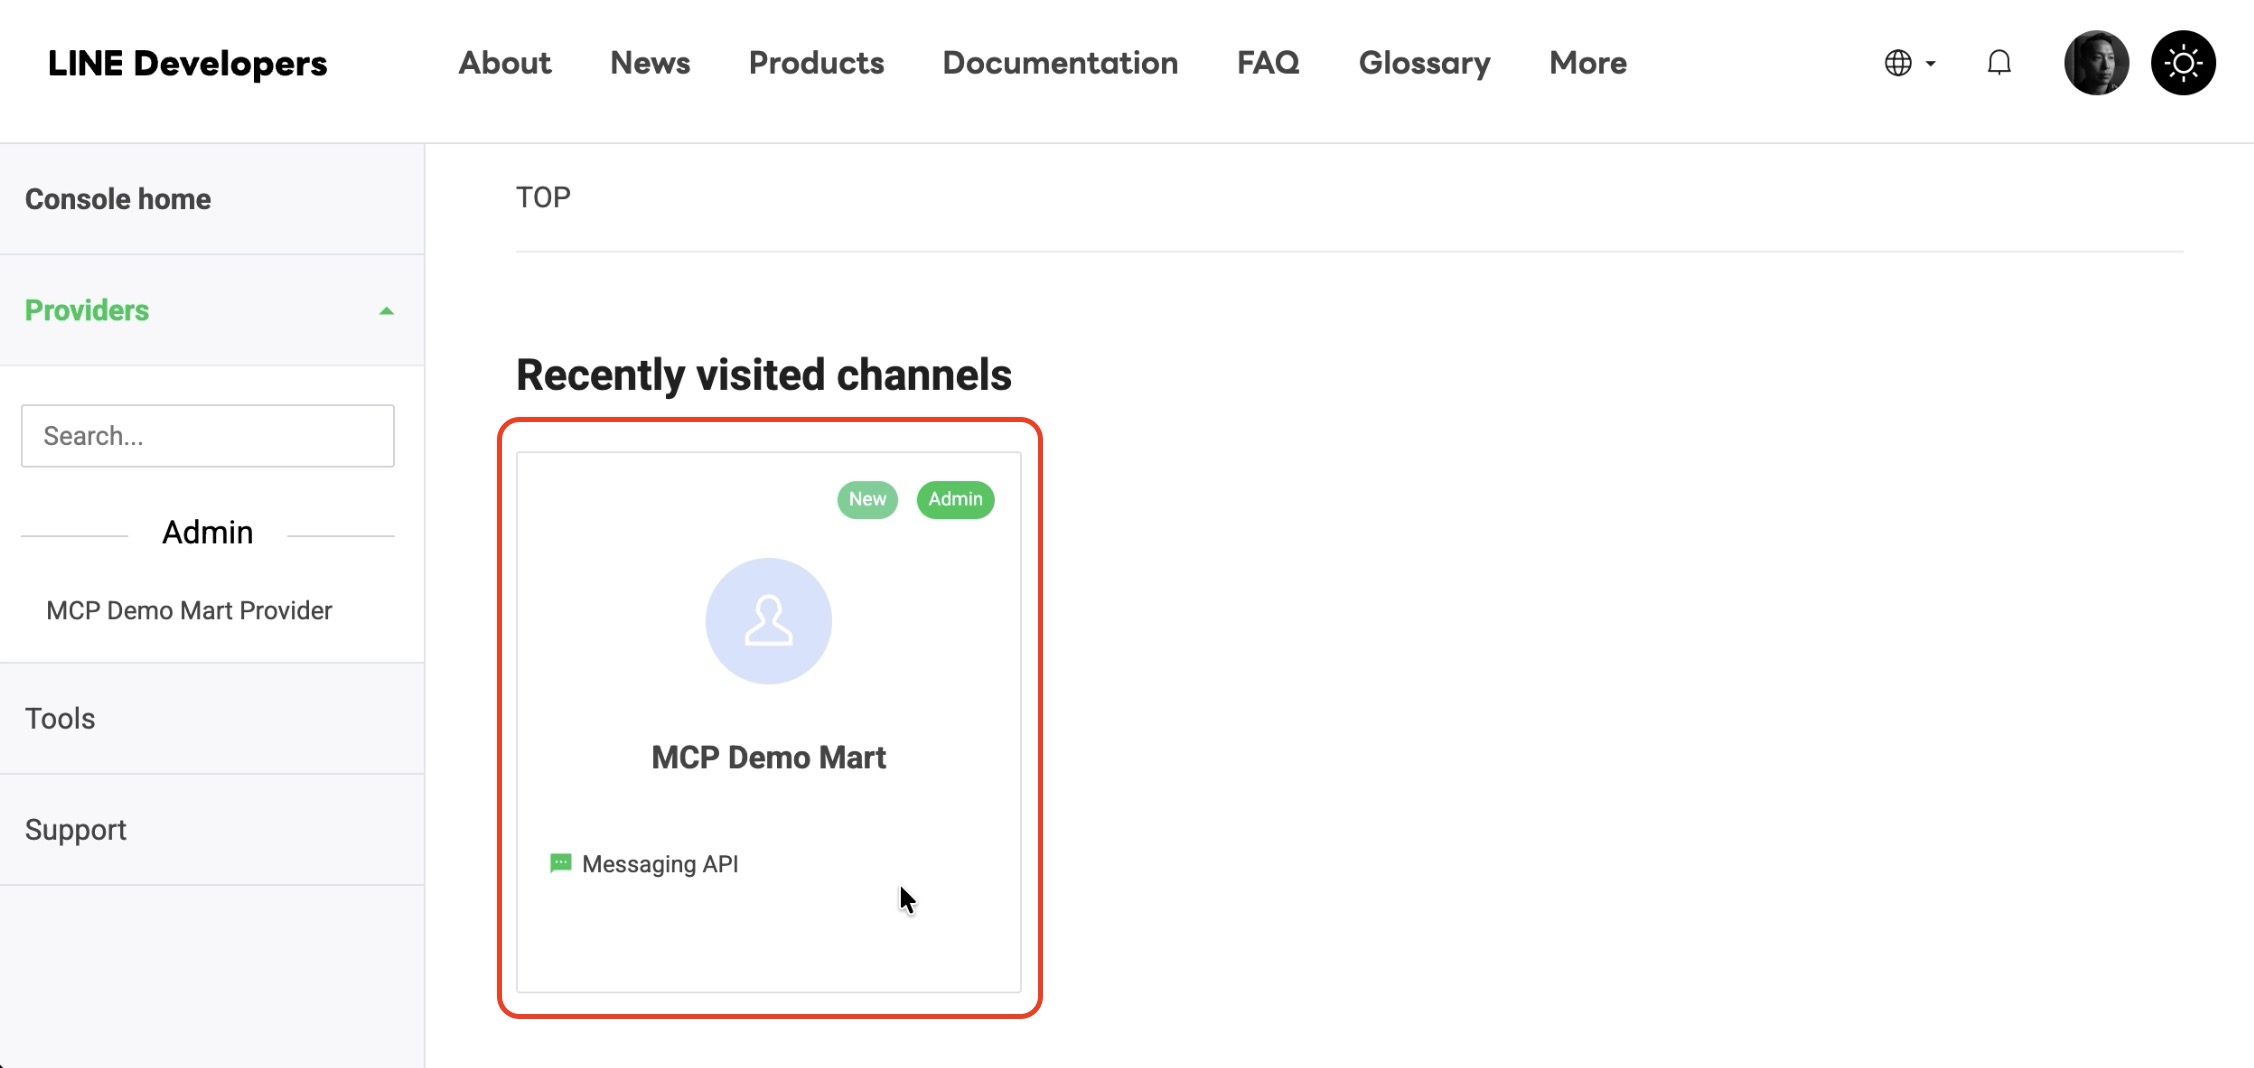Open the MCP Demo Mart channel title
Image resolution: width=2254 pixels, height=1068 pixels.
pos(768,757)
